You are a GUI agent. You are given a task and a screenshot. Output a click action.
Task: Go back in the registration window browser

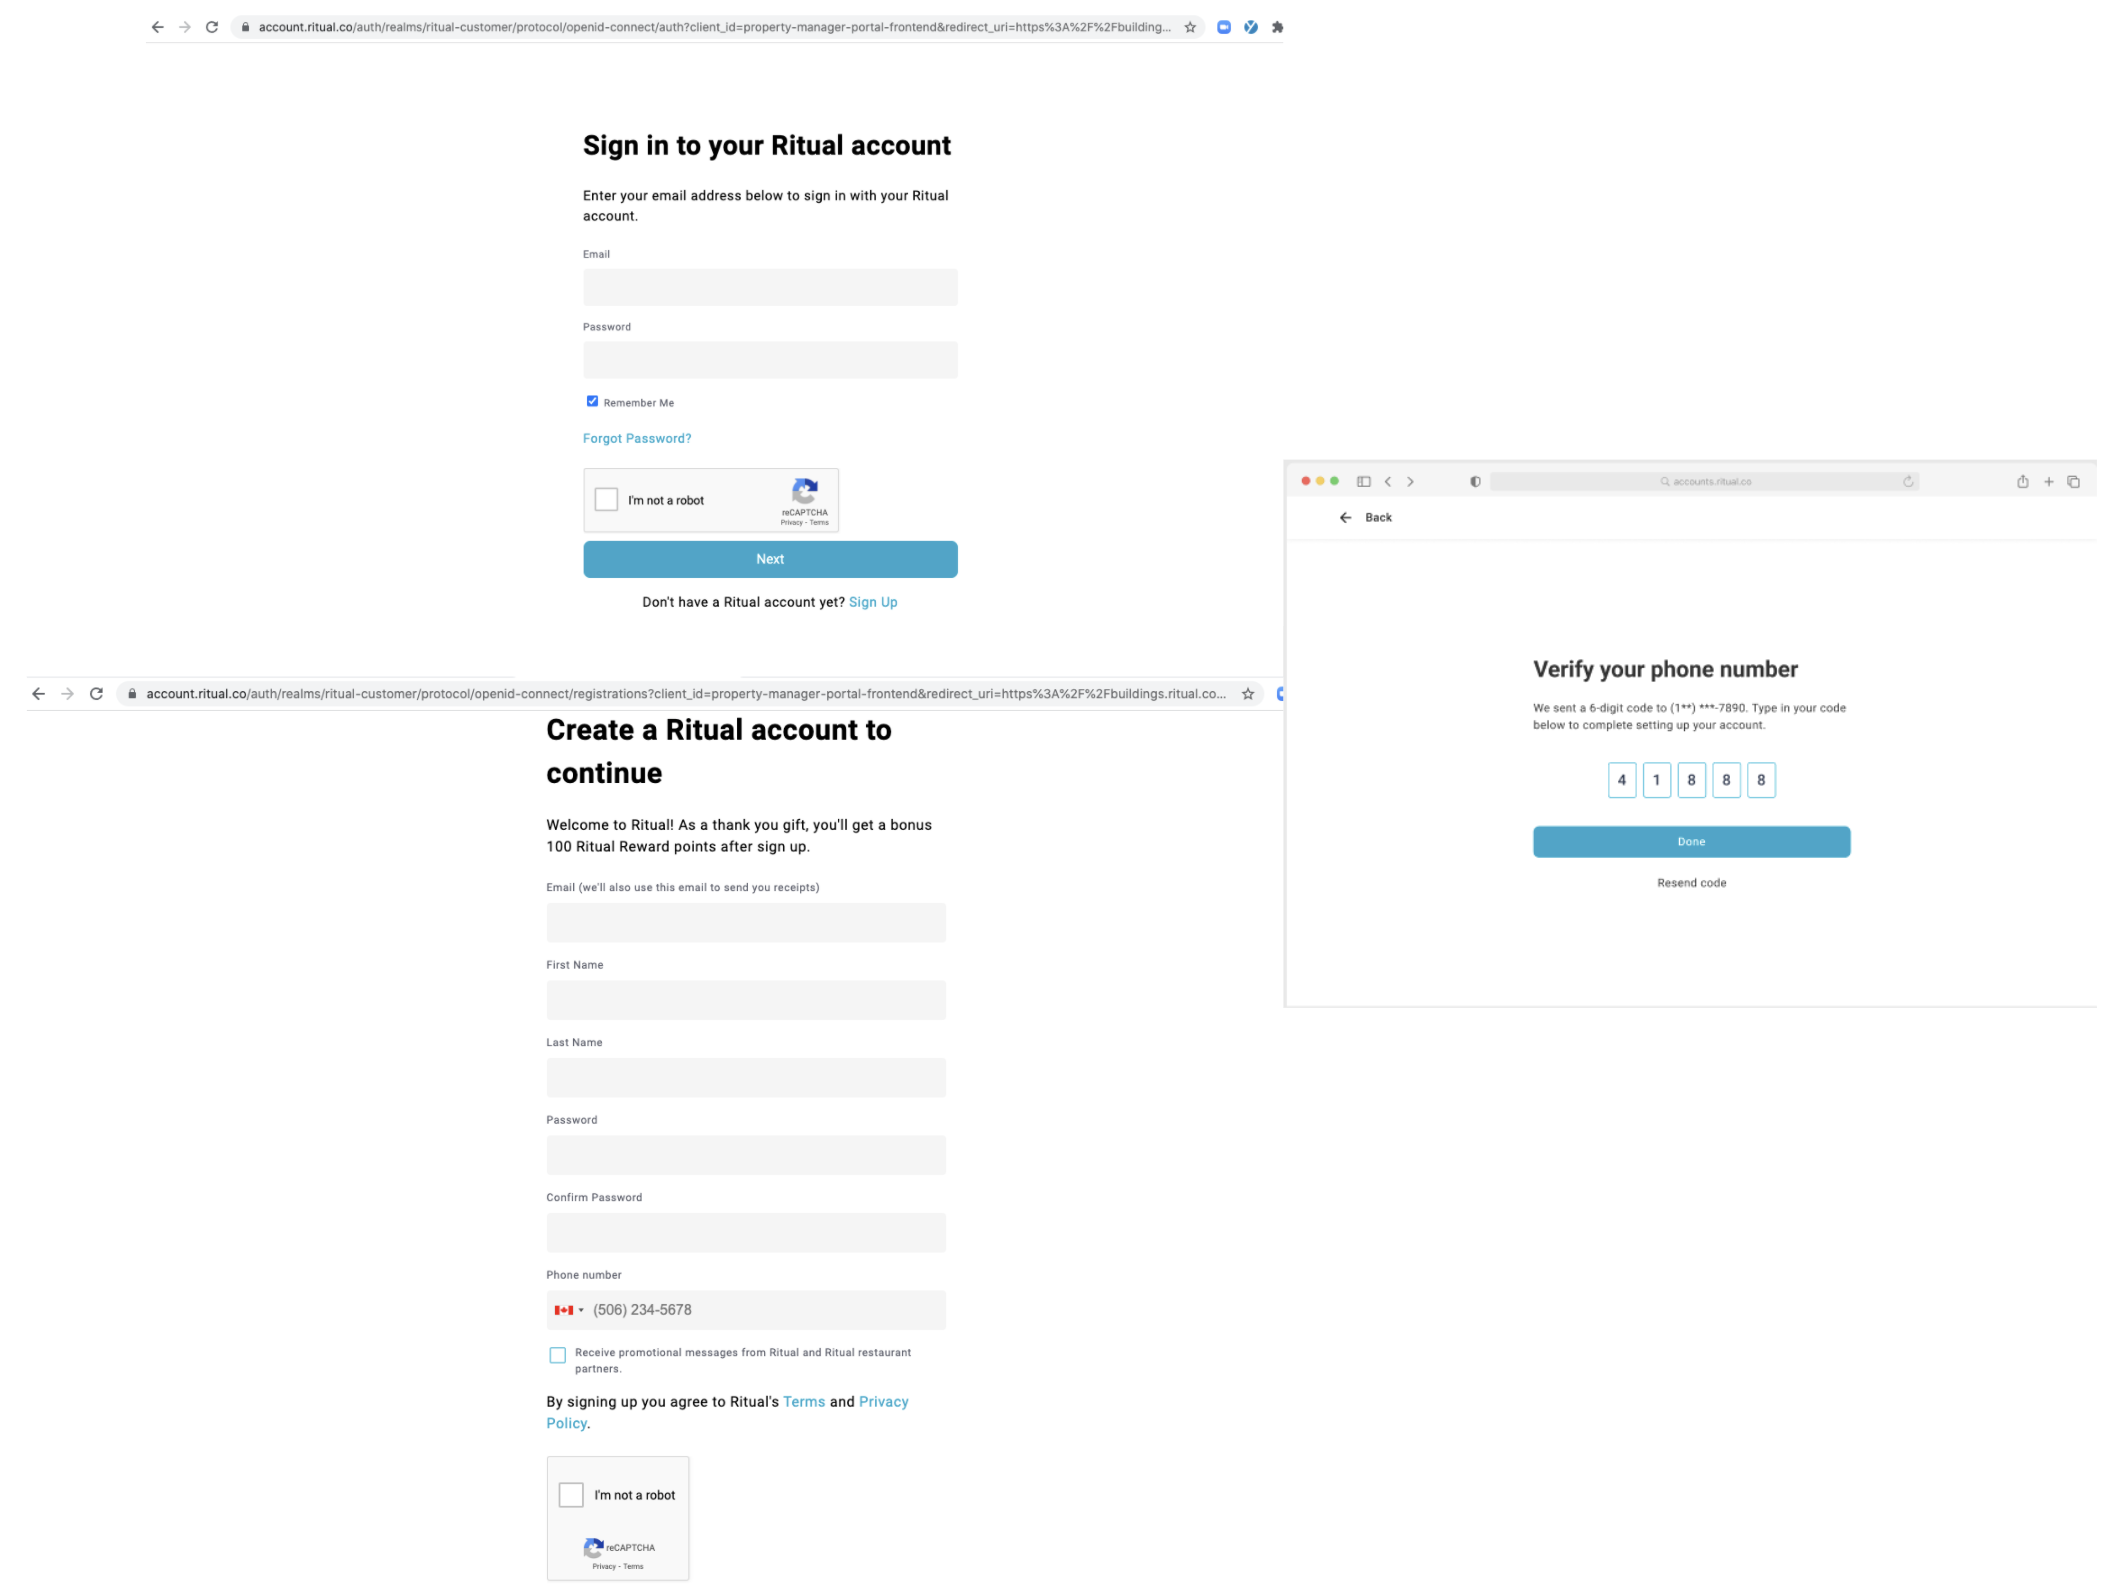pos(39,694)
